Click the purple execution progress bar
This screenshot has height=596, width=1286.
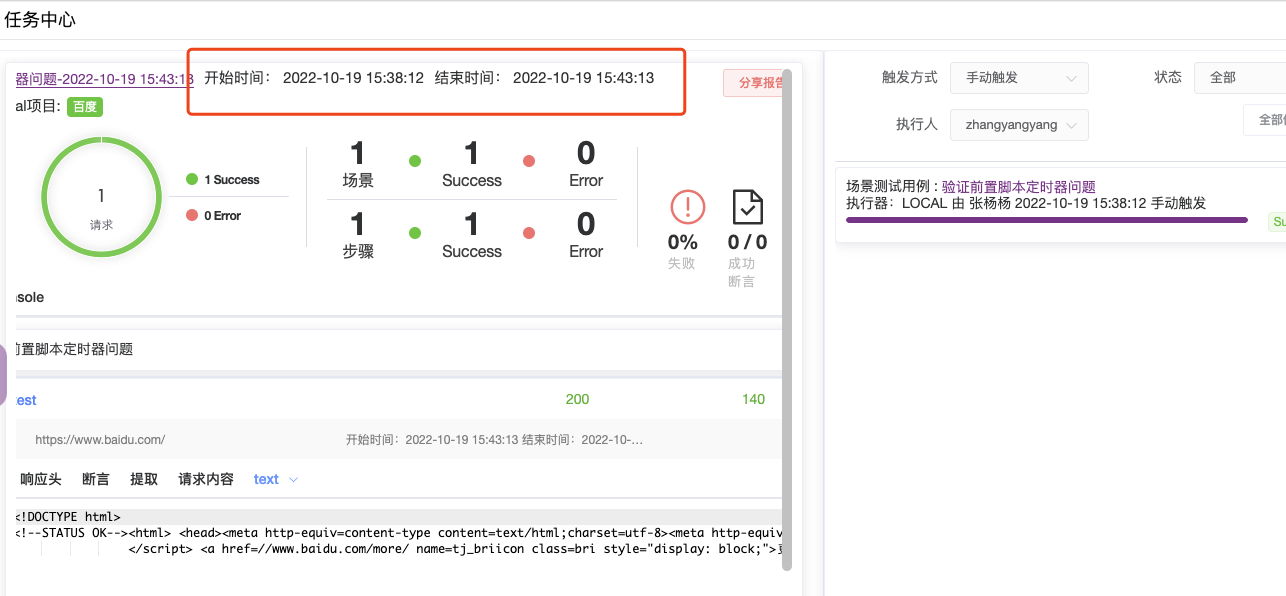pos(1046,221)
